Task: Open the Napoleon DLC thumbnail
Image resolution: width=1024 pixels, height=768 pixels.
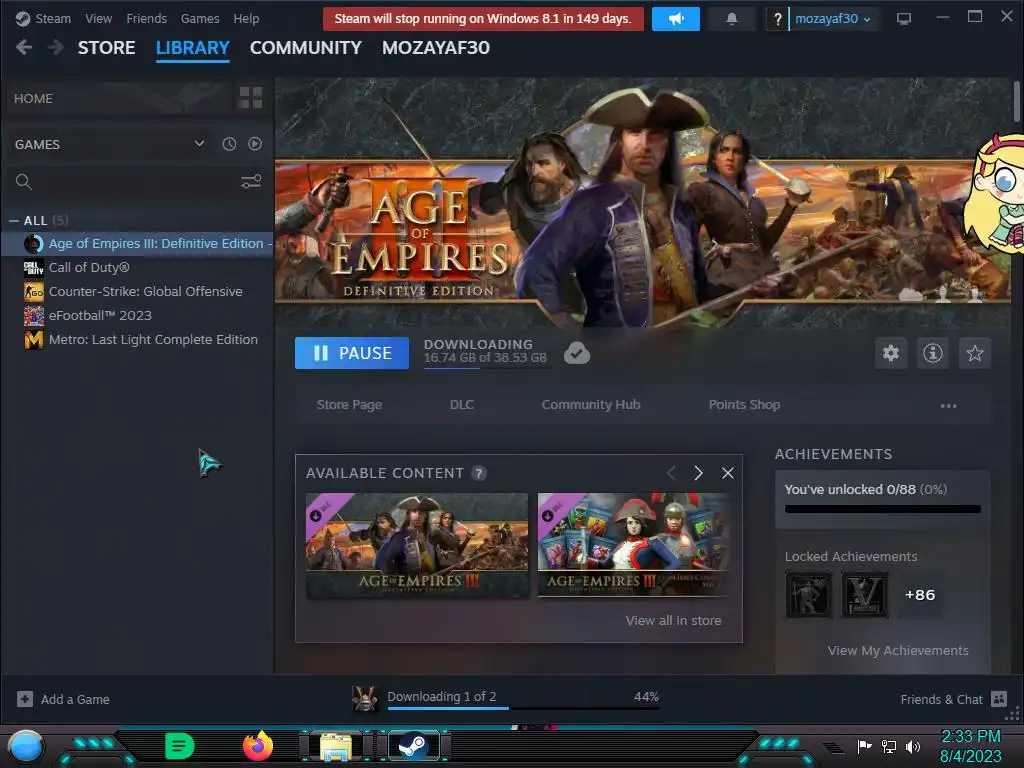Action: click(x=633, y=545)
